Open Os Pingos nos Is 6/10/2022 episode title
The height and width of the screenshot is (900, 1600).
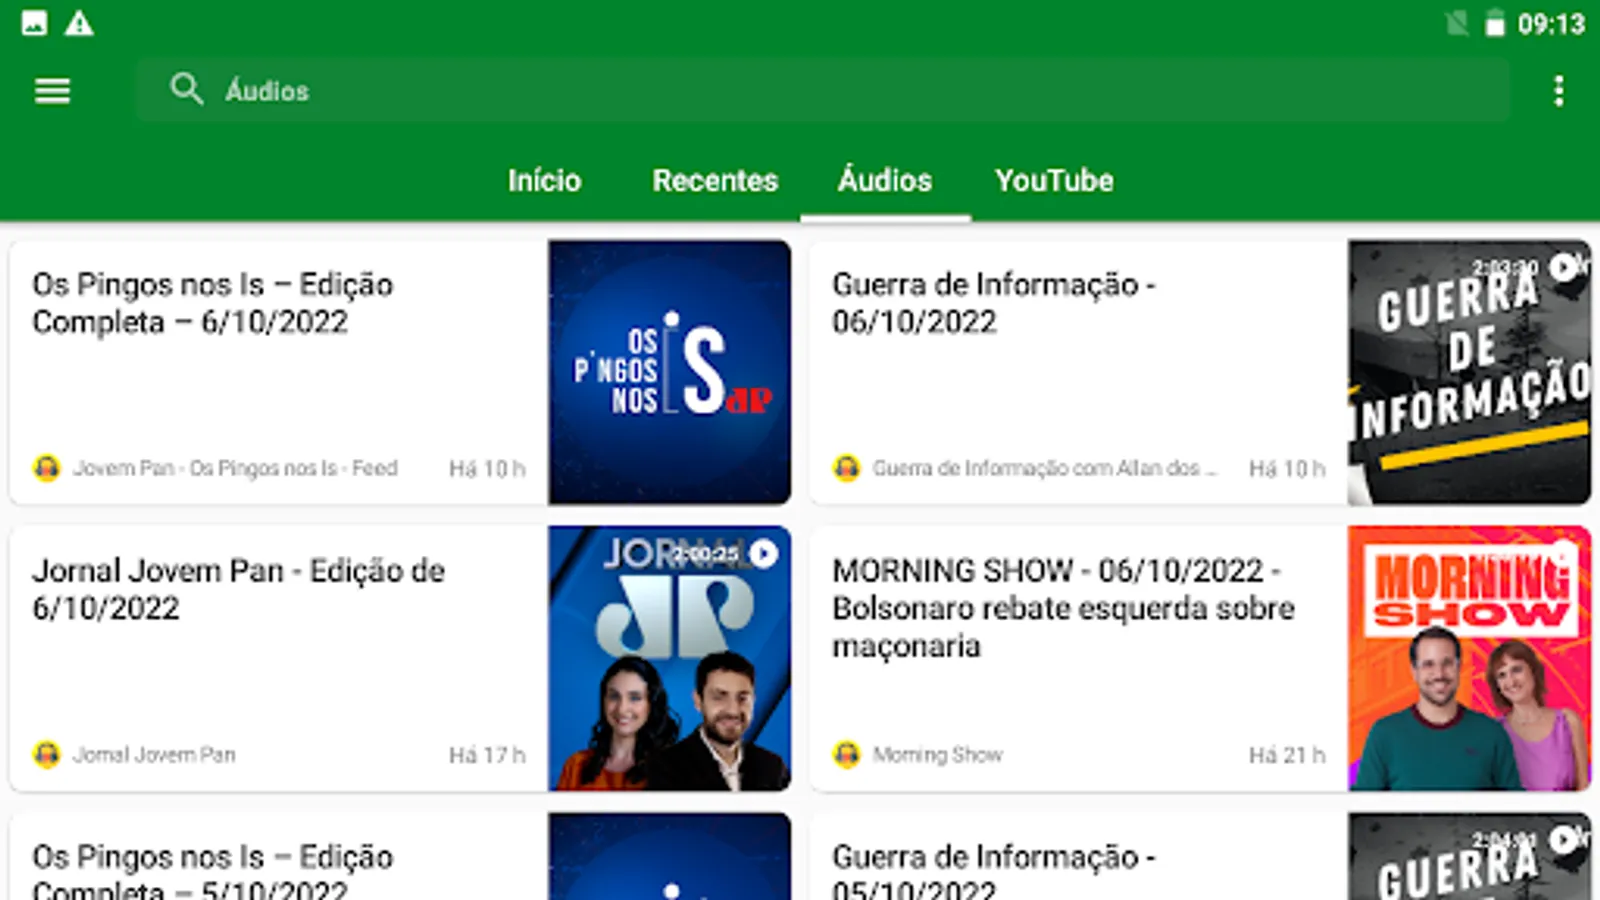pos(212,303)
